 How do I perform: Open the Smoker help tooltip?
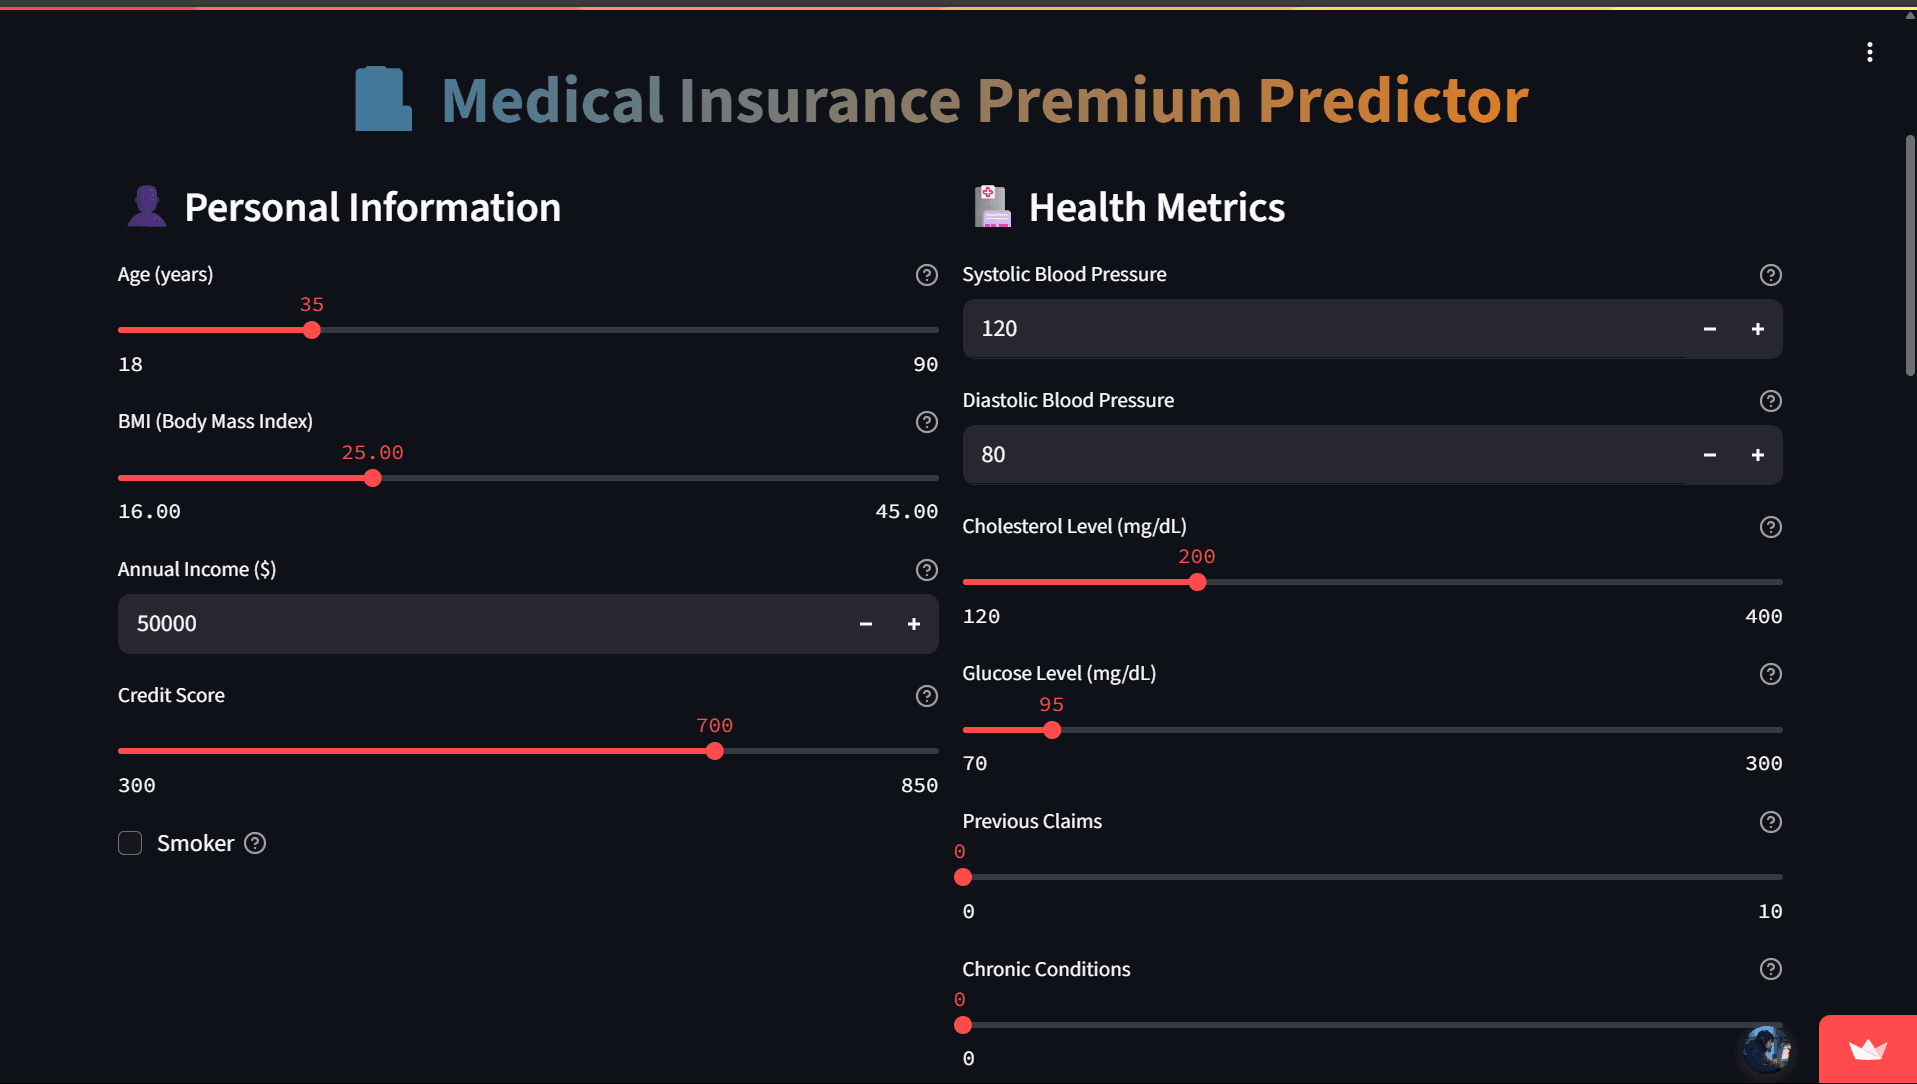[255, 843]
